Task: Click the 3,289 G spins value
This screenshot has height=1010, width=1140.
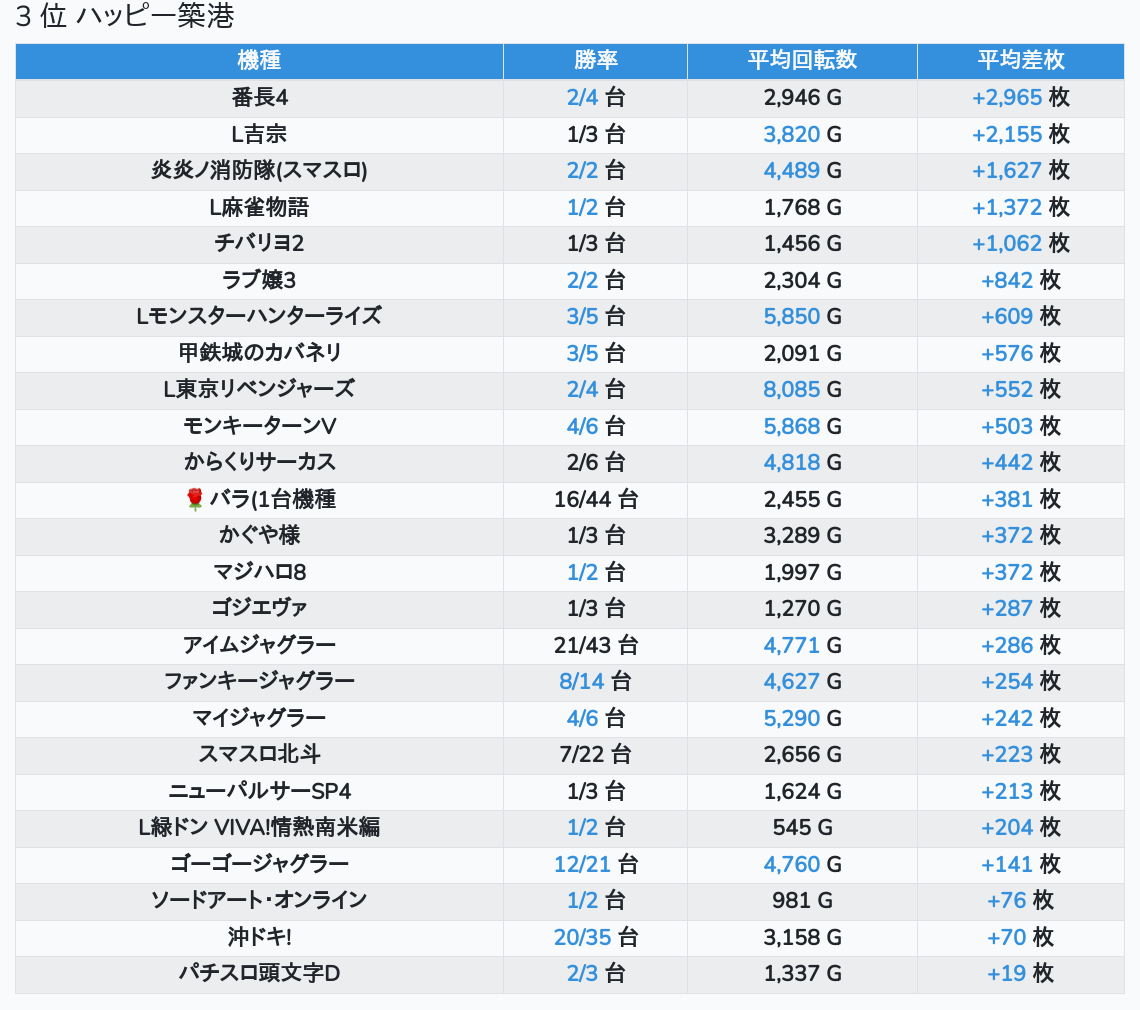Action: [802, 535]
